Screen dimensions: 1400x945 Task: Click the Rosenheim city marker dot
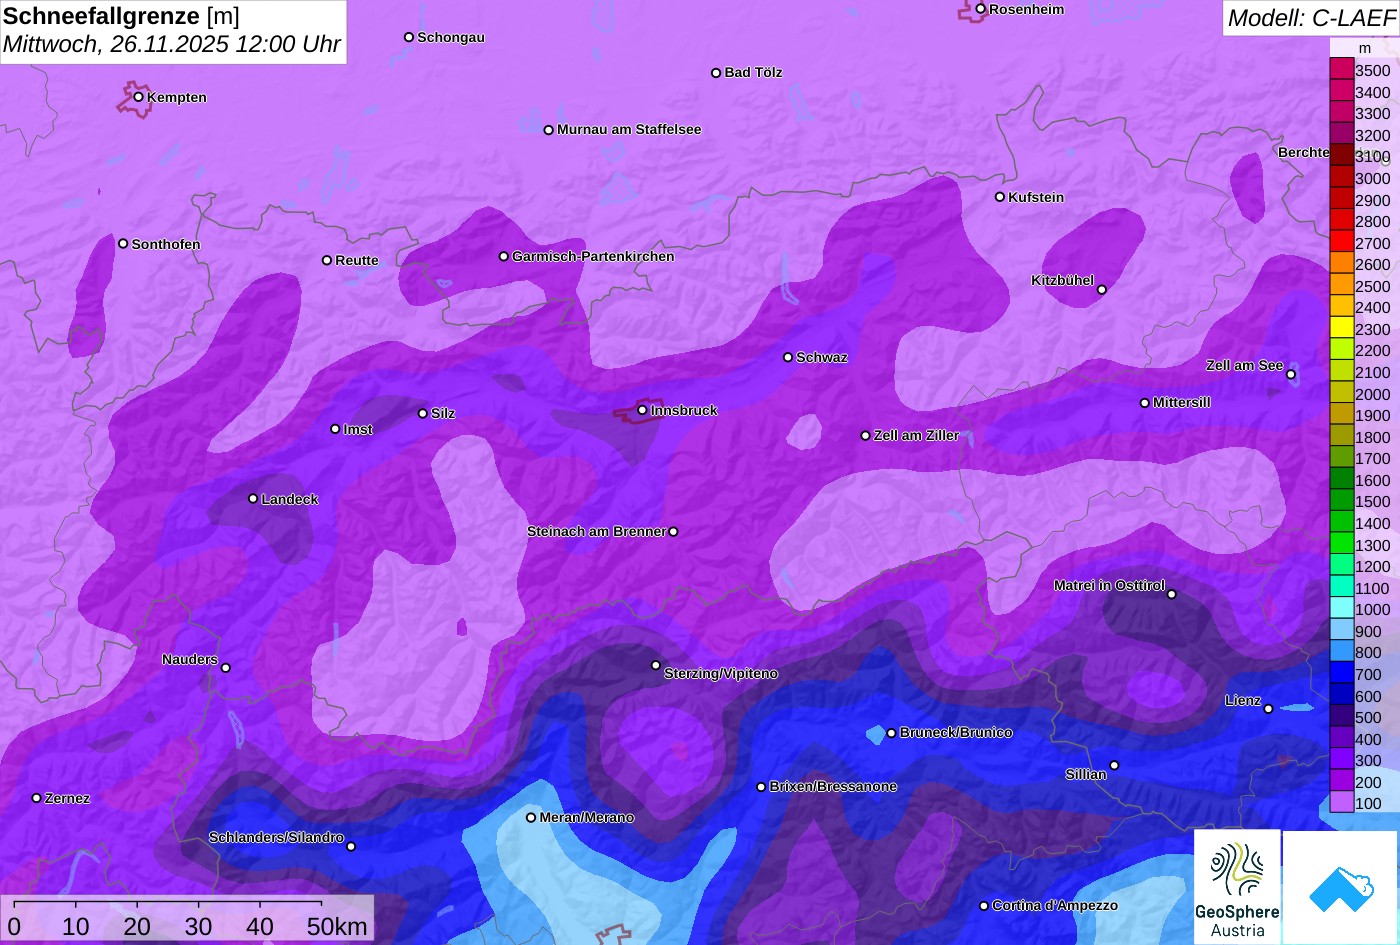click(980, 9)
